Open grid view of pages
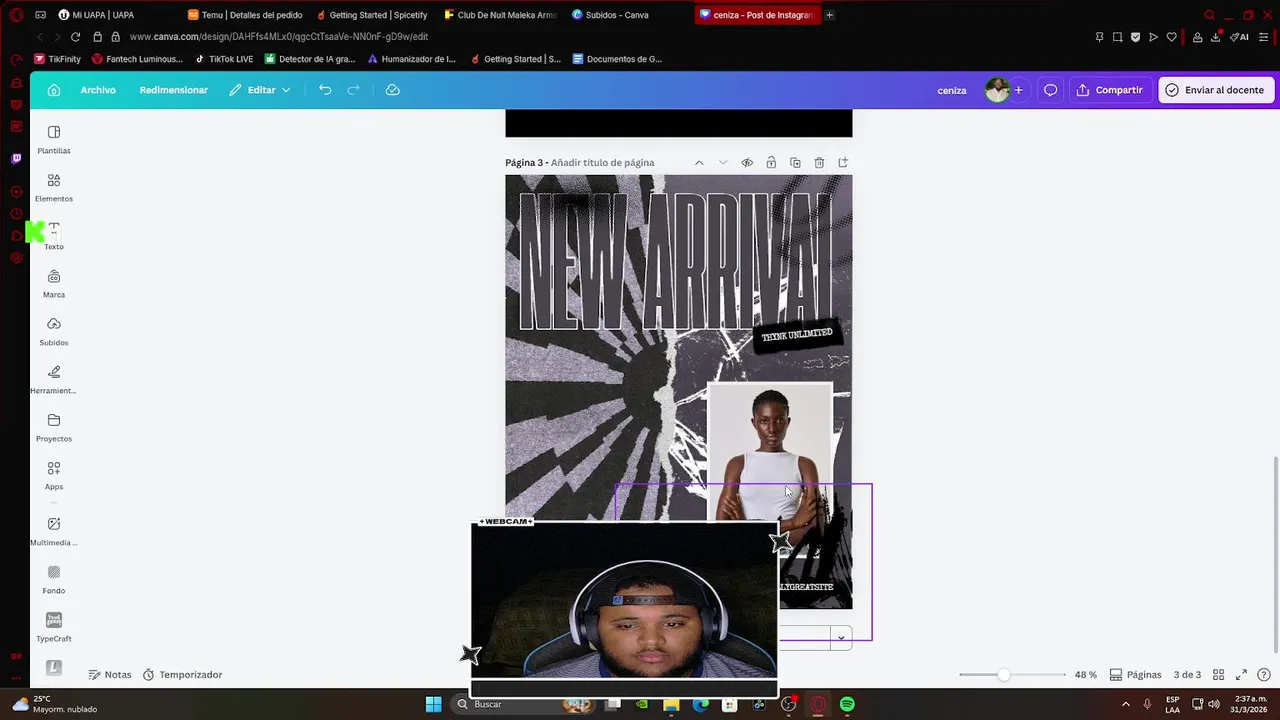1280x720 pixels. pyautogui.click(x=1218, y=675)
